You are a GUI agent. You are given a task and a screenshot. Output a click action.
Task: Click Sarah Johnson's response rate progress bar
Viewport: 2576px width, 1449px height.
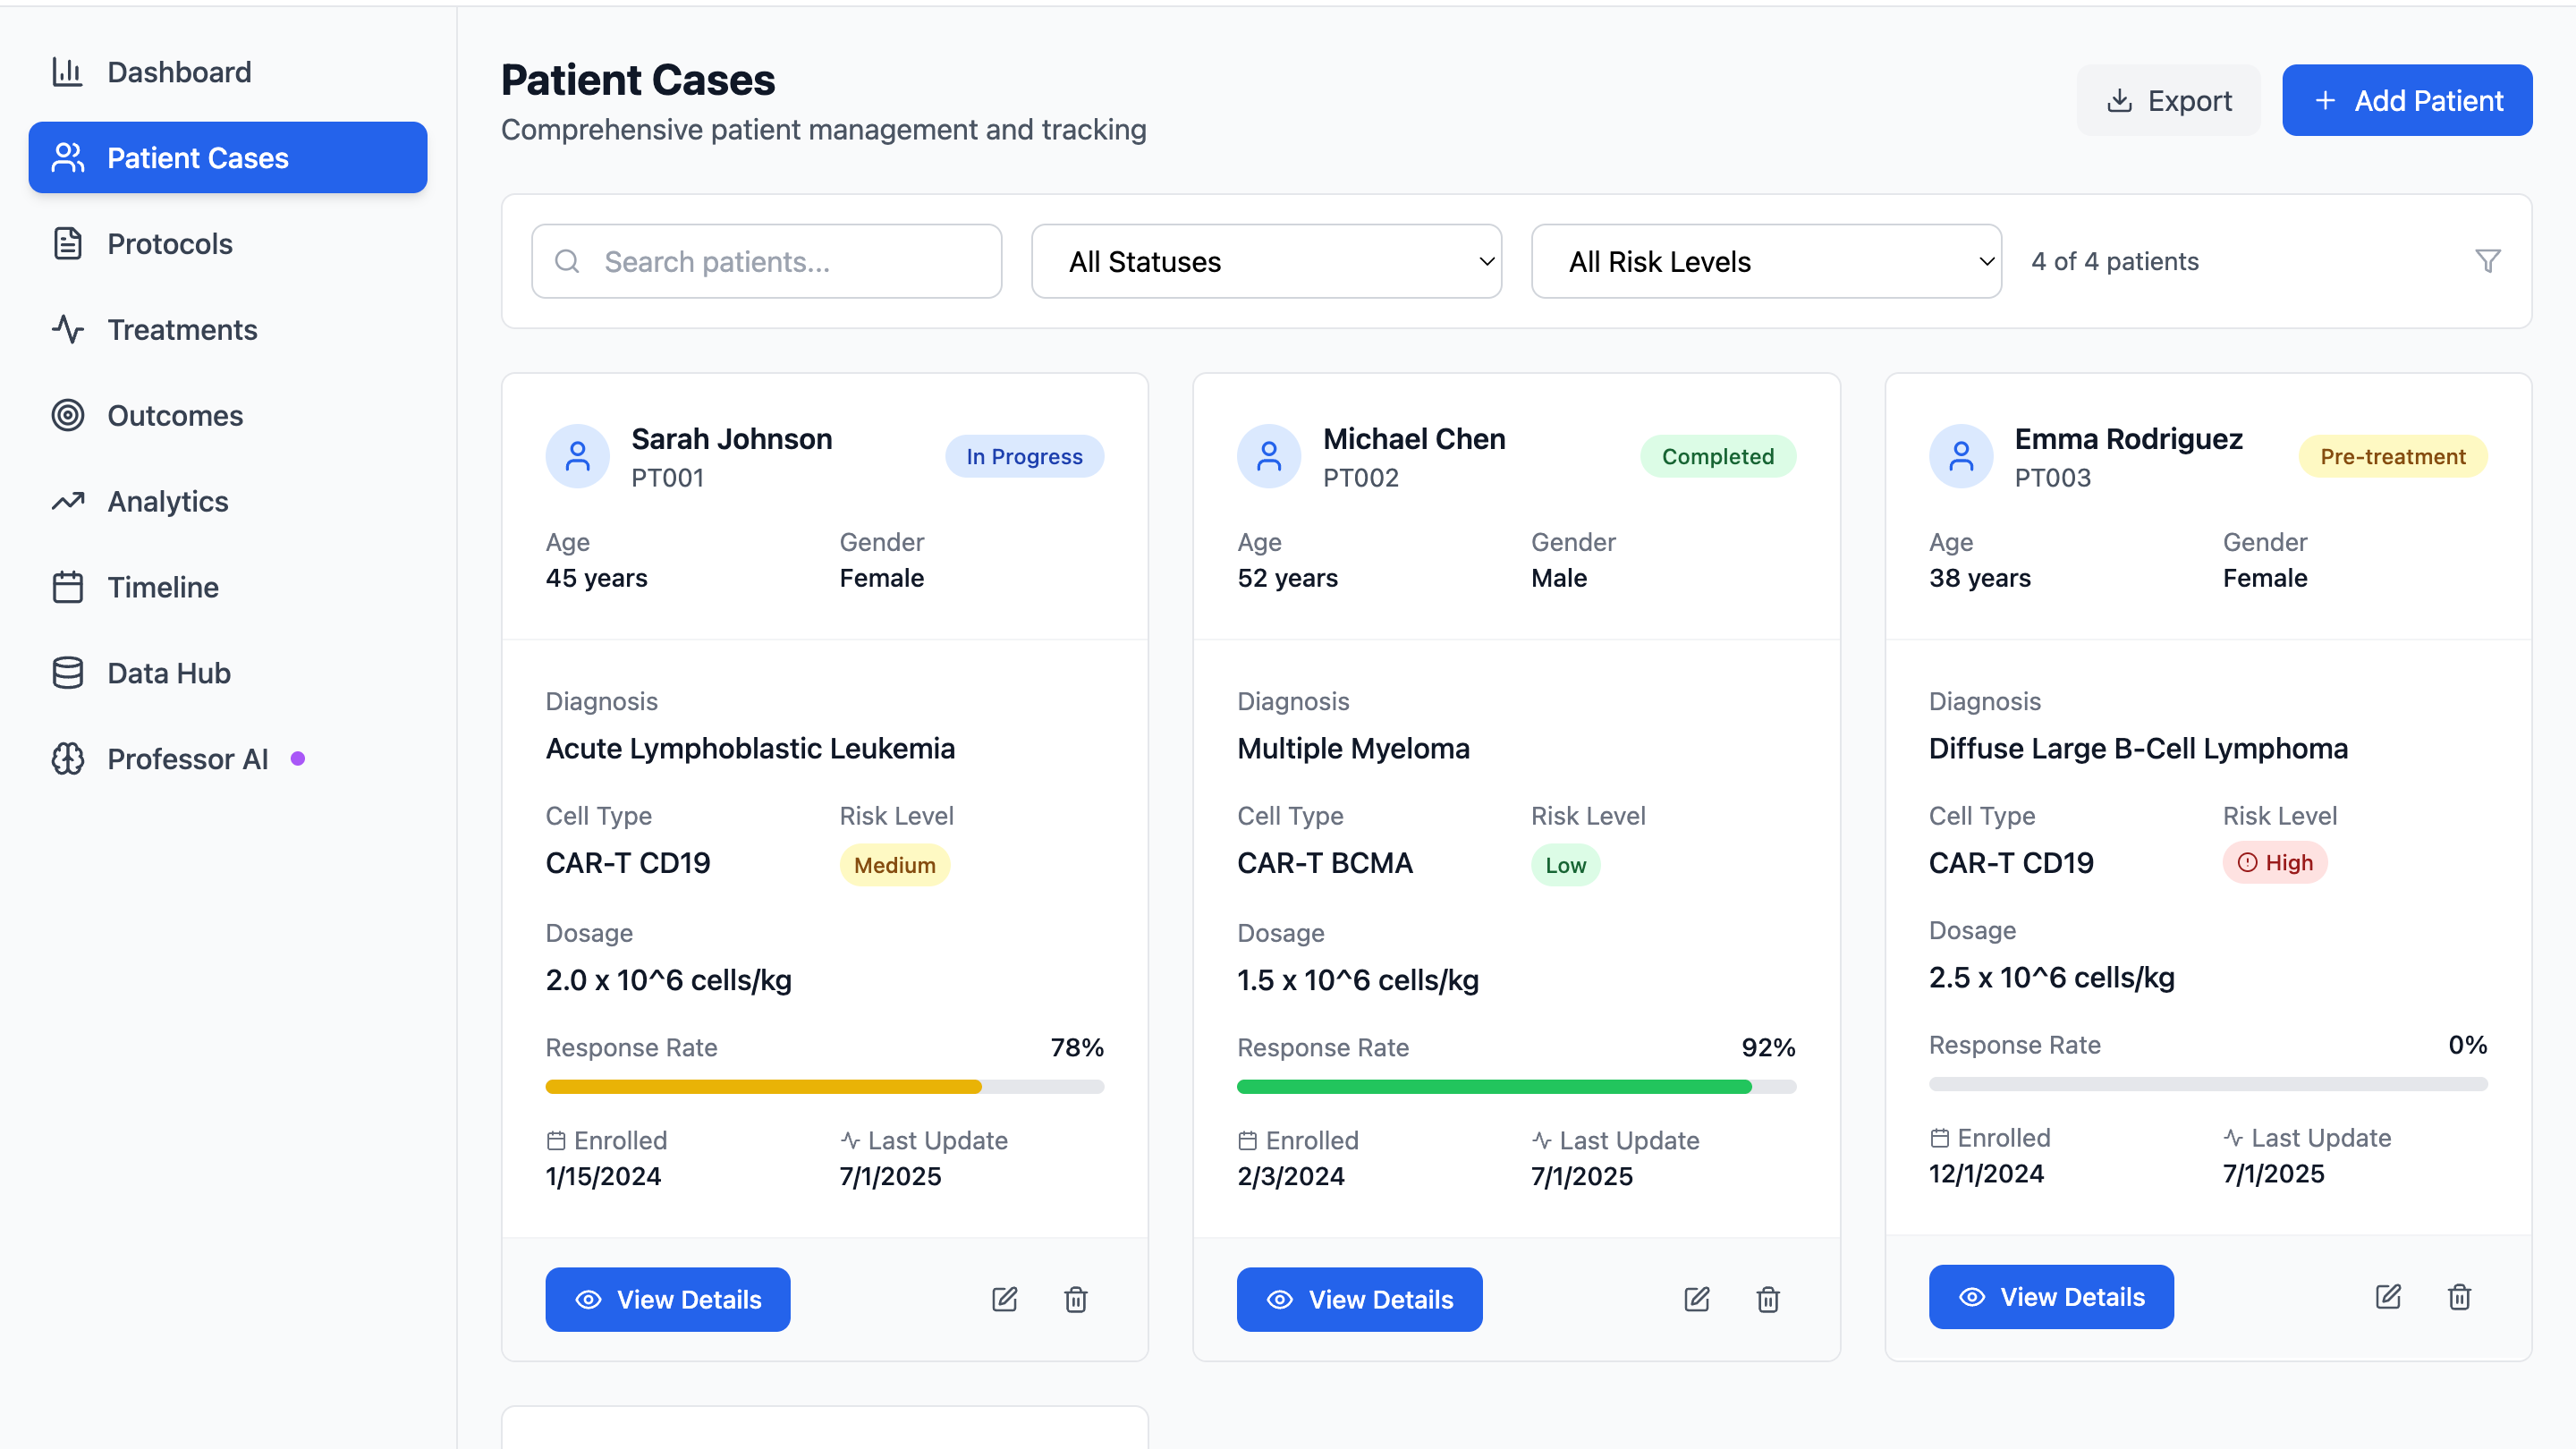point(824,1086)
